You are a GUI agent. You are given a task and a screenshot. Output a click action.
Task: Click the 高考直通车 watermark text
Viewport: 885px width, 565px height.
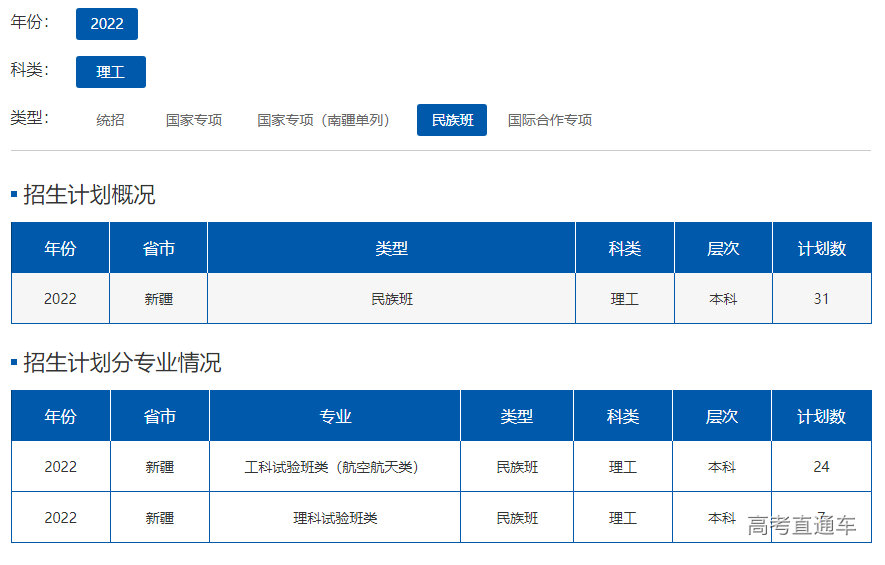pos(802,525)
